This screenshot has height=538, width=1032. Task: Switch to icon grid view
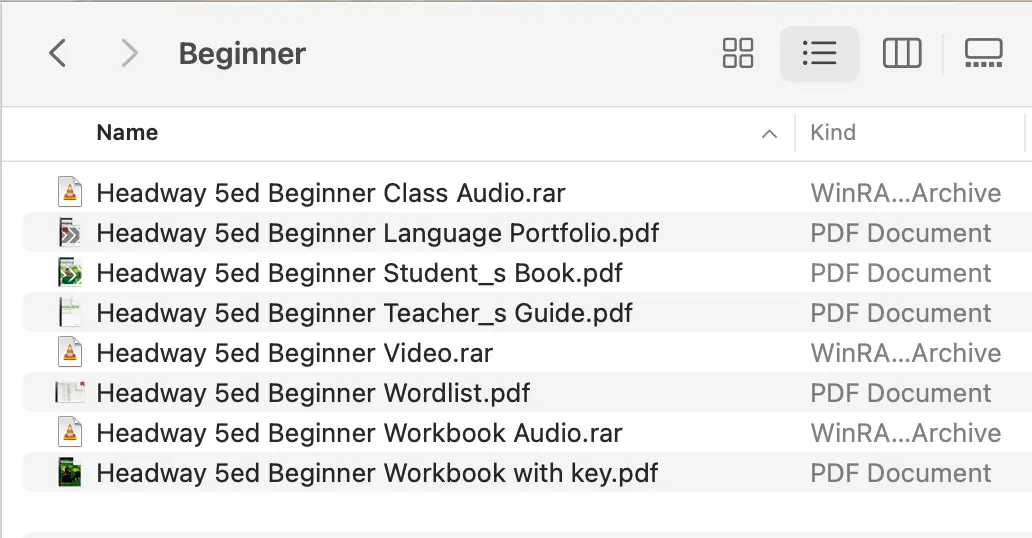[x=738, y=53]
